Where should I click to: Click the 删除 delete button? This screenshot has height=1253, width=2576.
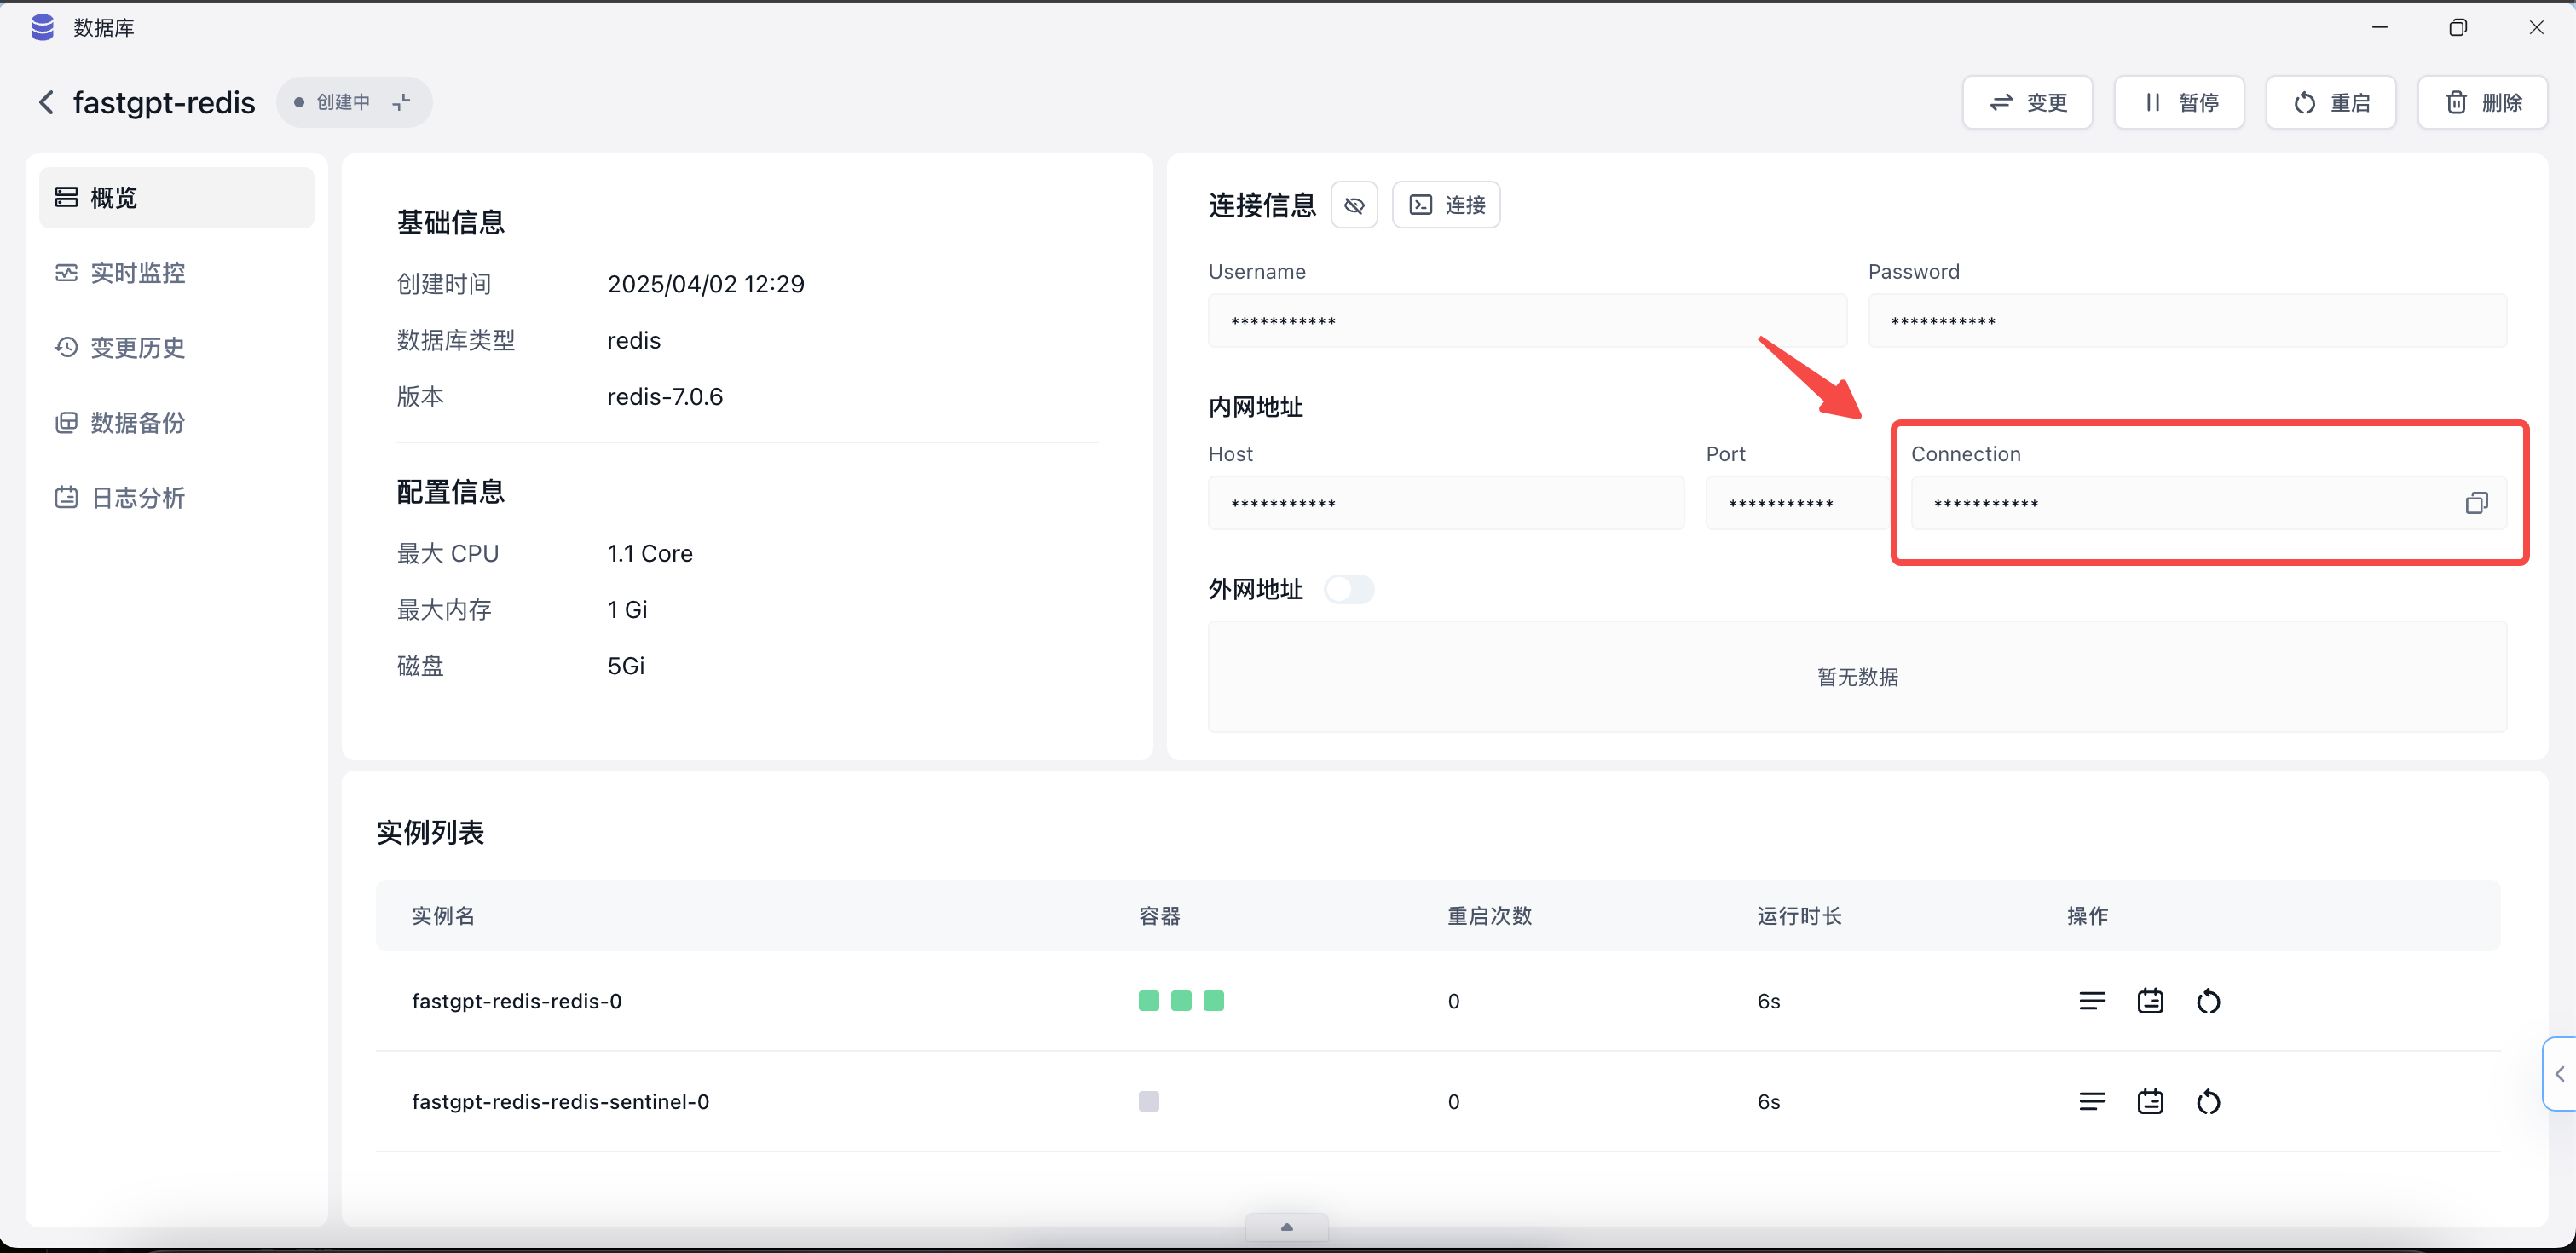tap(2482, 102)
